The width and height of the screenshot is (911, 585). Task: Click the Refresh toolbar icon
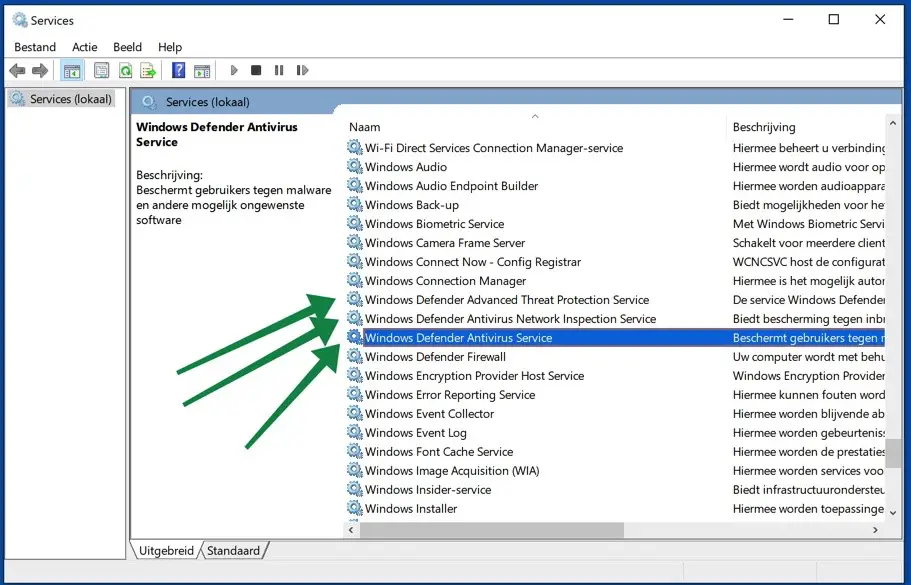coord(125,71)
